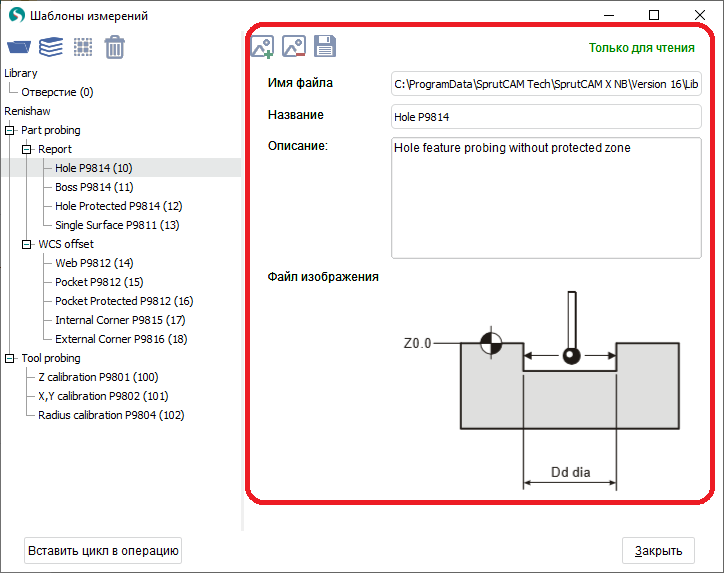
Task: Click the Название text field
Action: pyautogui.click(x=546, y=117)
